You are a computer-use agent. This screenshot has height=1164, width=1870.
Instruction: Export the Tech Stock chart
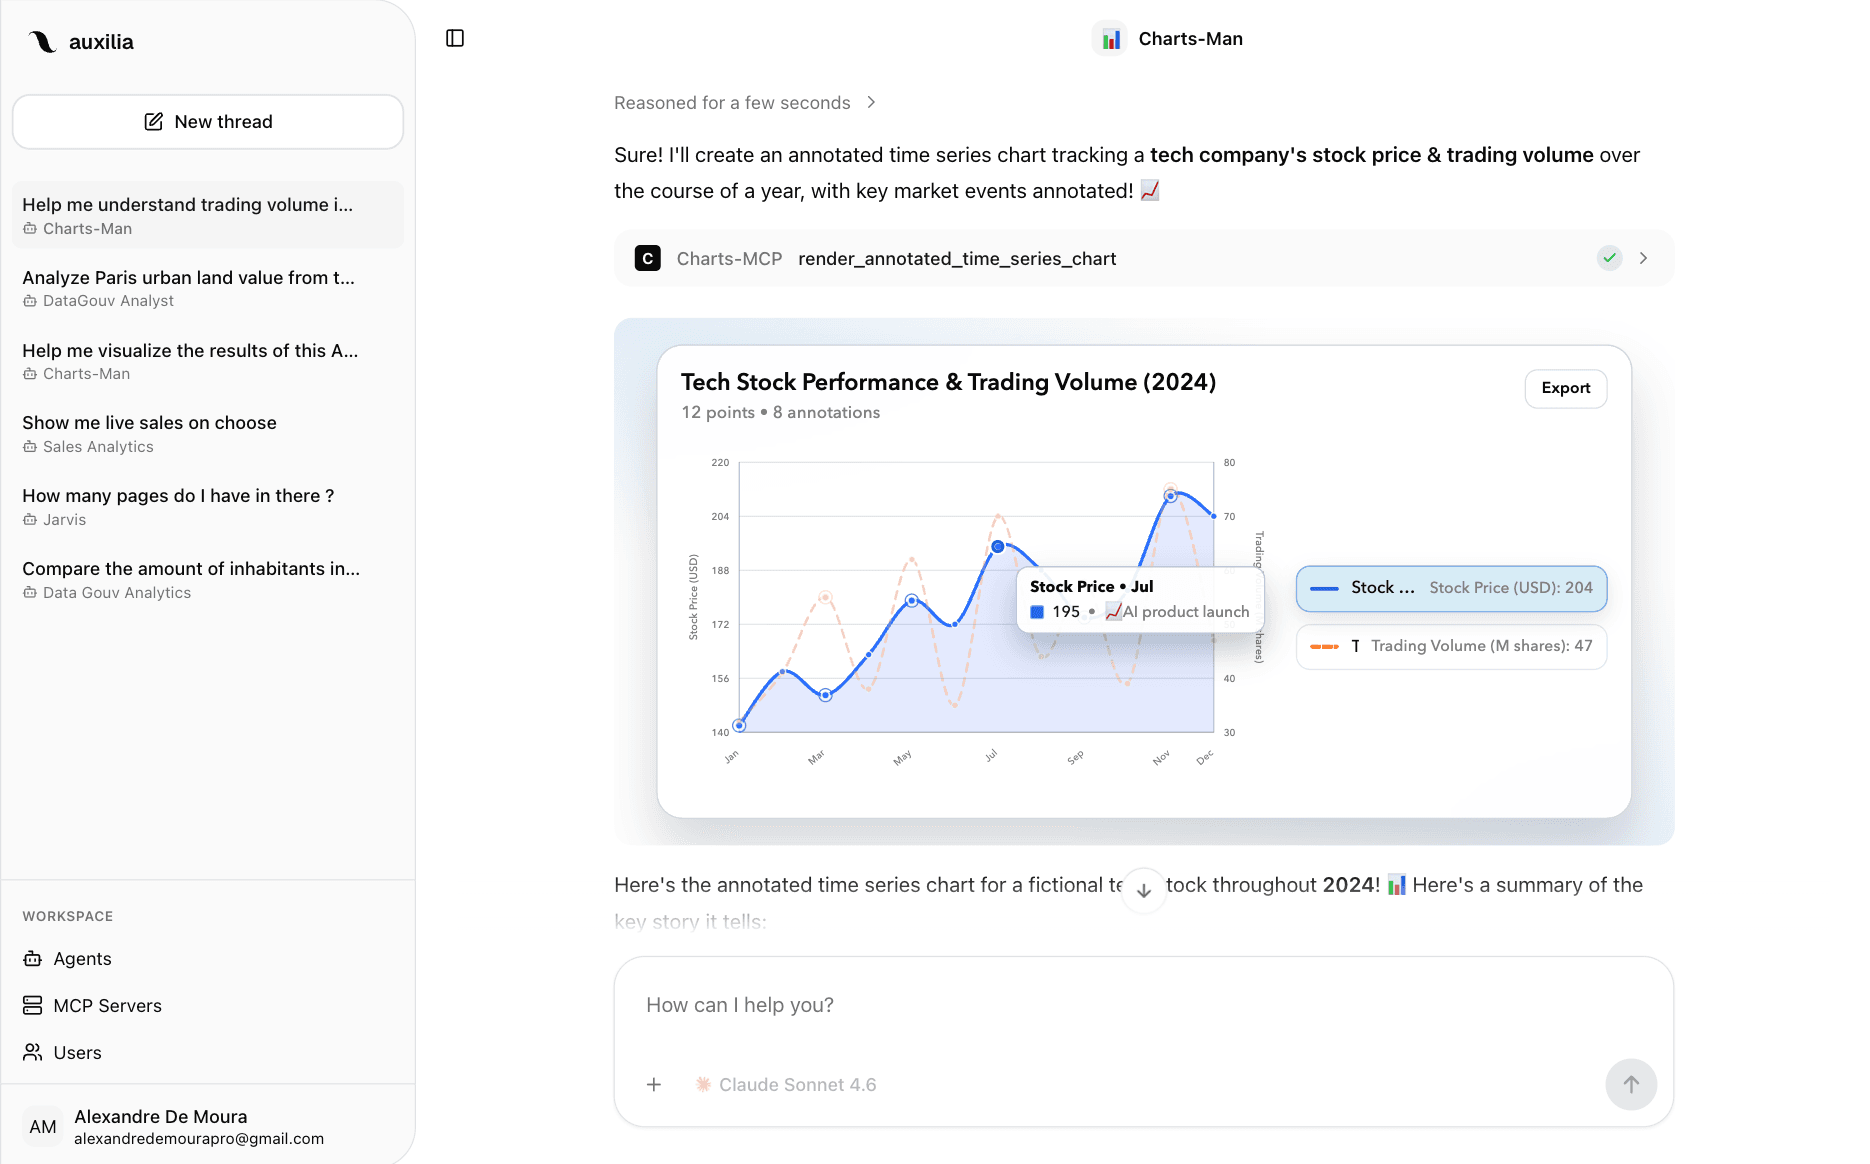(x=1565, y=388)
